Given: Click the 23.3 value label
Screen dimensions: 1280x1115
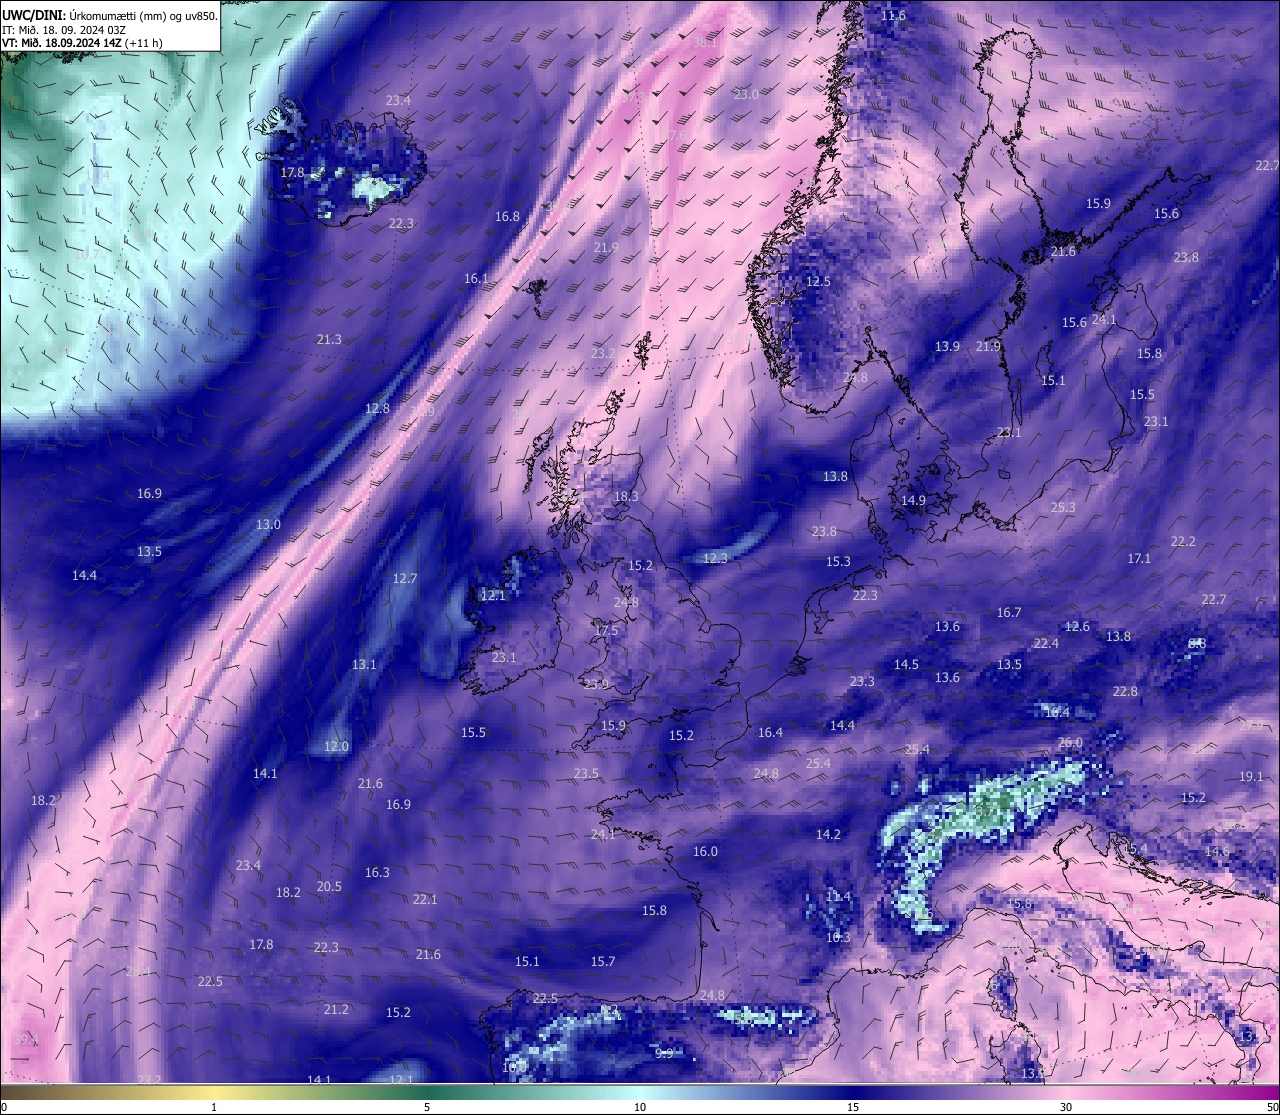Looking at the screenshot, I should click(x=862, y=681).
